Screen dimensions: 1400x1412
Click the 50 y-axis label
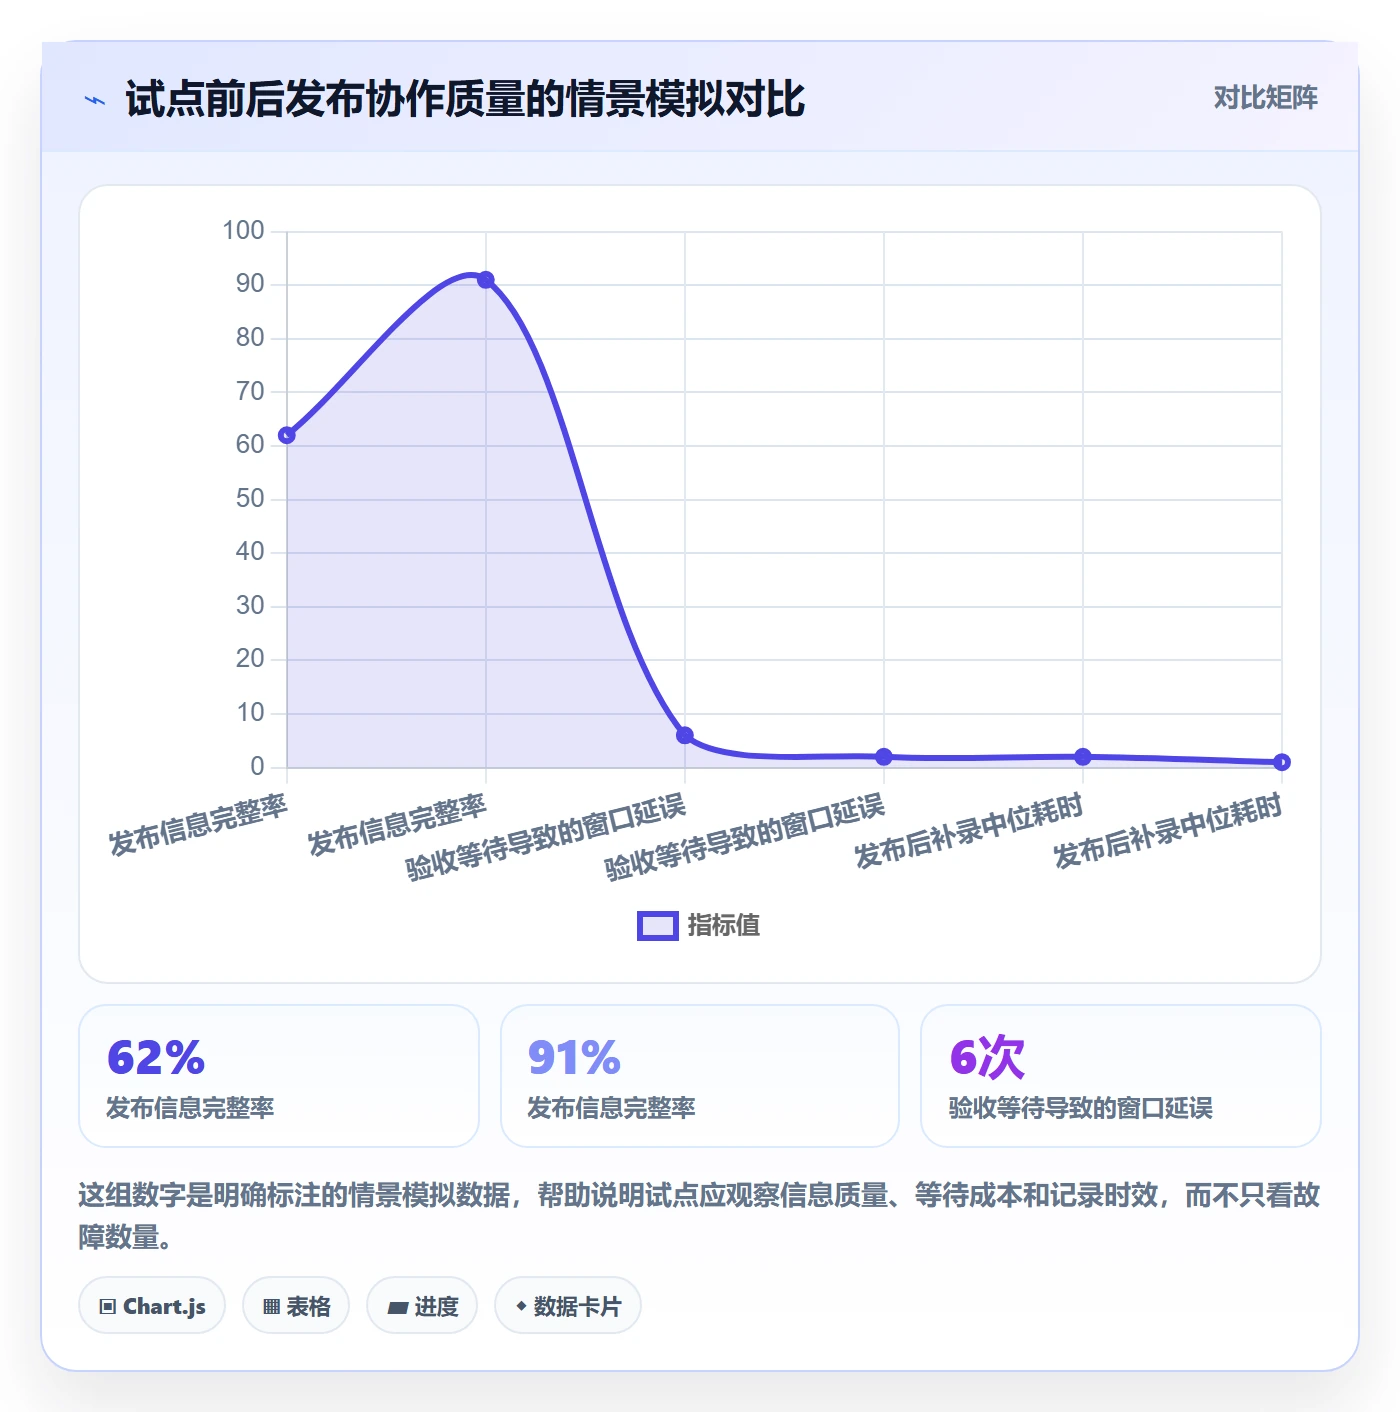250,499
